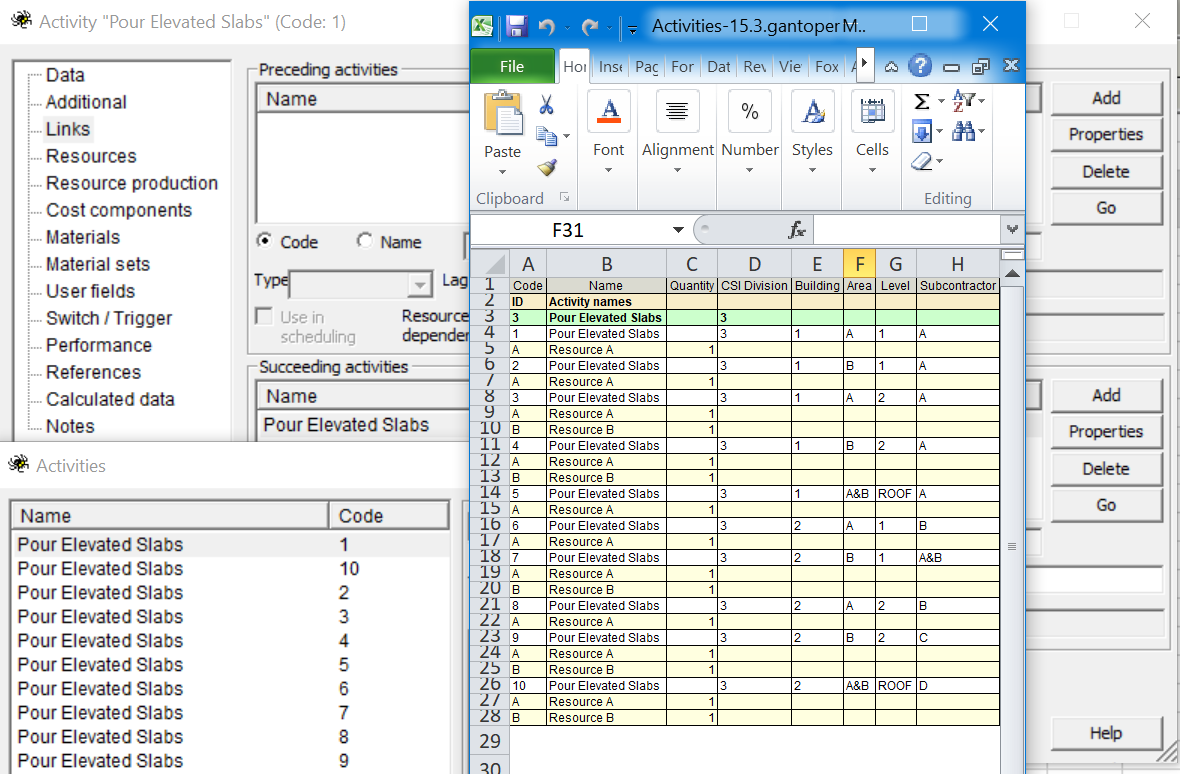Click the Excel Save icon
Image resolution: width=1180 pixels, height=774 pixels.
(516, 26)
